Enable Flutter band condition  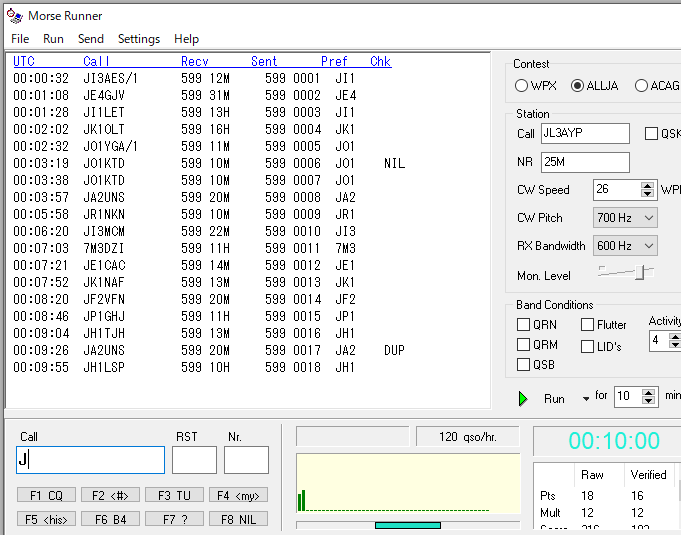[x=587, y=324]
